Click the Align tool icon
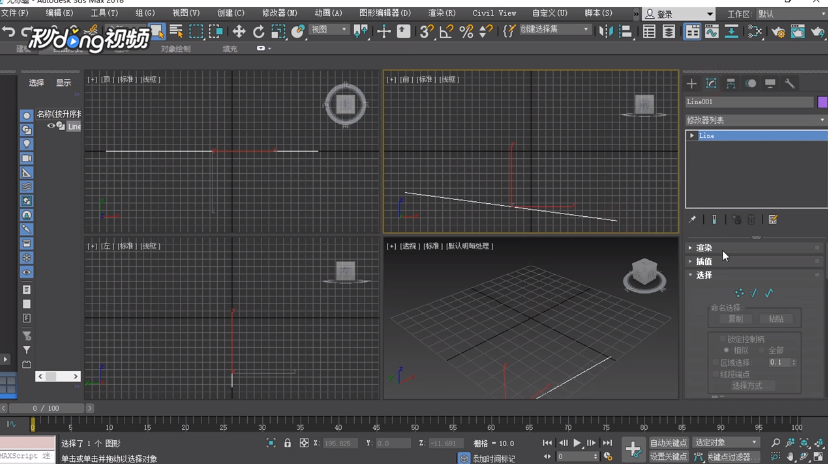The image size is (828, 464). tap(625, 32)
